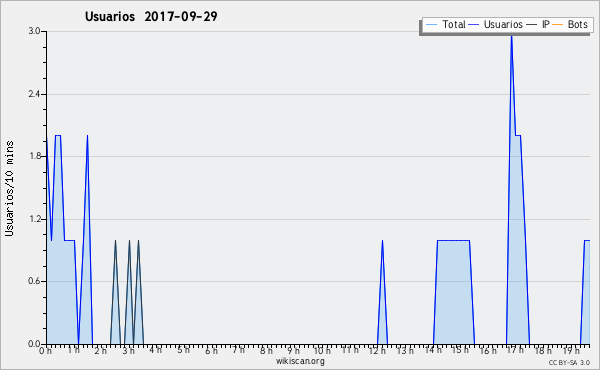This screenshot has width=600, height=370.
Task: Click the '15 h' x-axis label
Action: (x=460, y=350)
